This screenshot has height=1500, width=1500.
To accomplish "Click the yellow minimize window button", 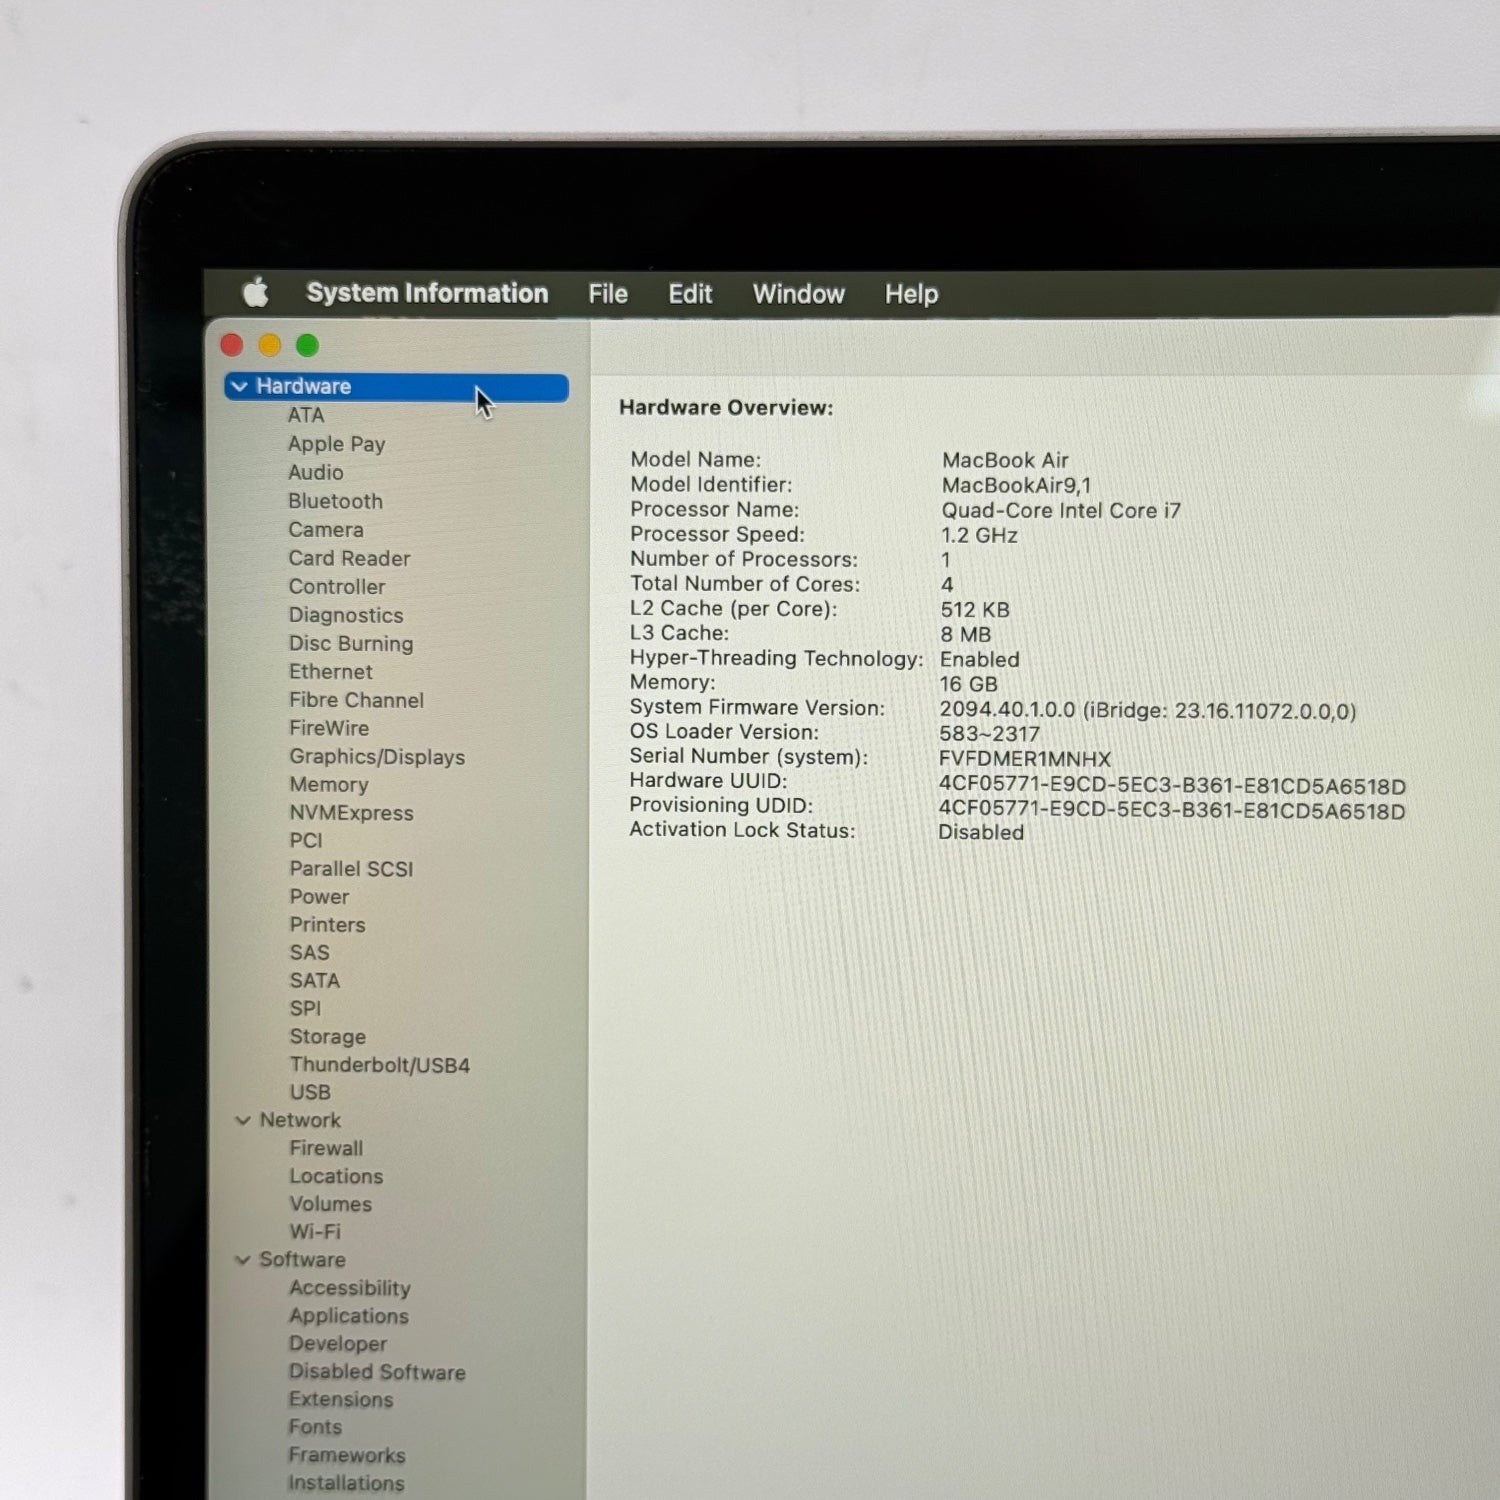I will [270, 346].
